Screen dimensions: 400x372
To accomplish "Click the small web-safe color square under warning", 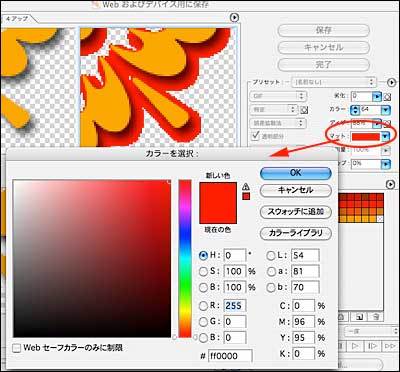I will [246, 196].
